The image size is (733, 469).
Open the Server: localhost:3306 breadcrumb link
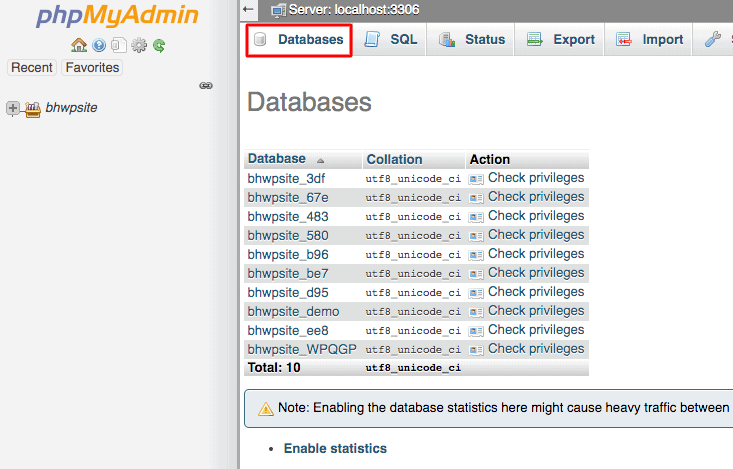pos(353,10)
